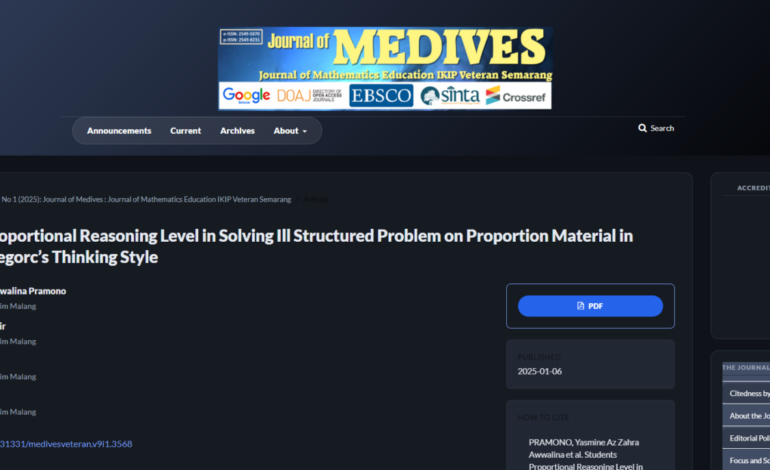770x470 pixels.
Task: Click the Google Scholar logo in banner
Action: pyautogui.click(x=246, y=95)
